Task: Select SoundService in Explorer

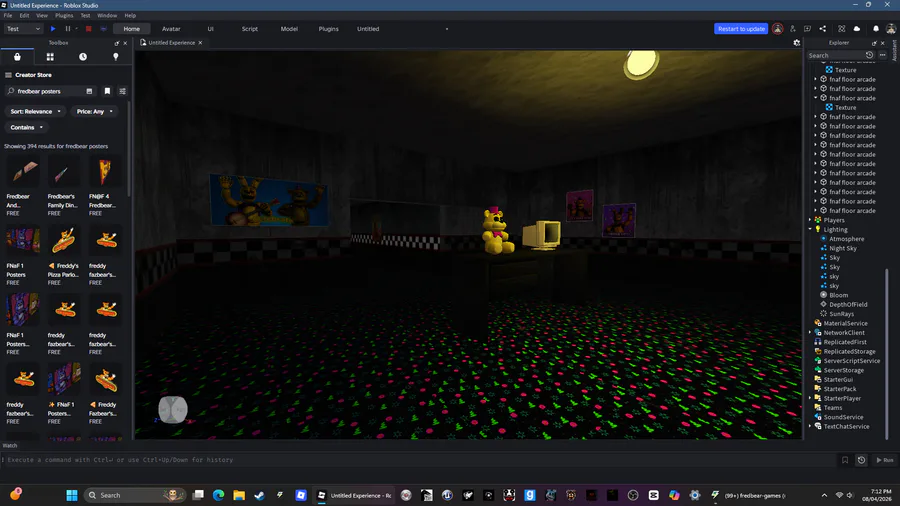Action: pyautogui.click(x=843, y=417)
